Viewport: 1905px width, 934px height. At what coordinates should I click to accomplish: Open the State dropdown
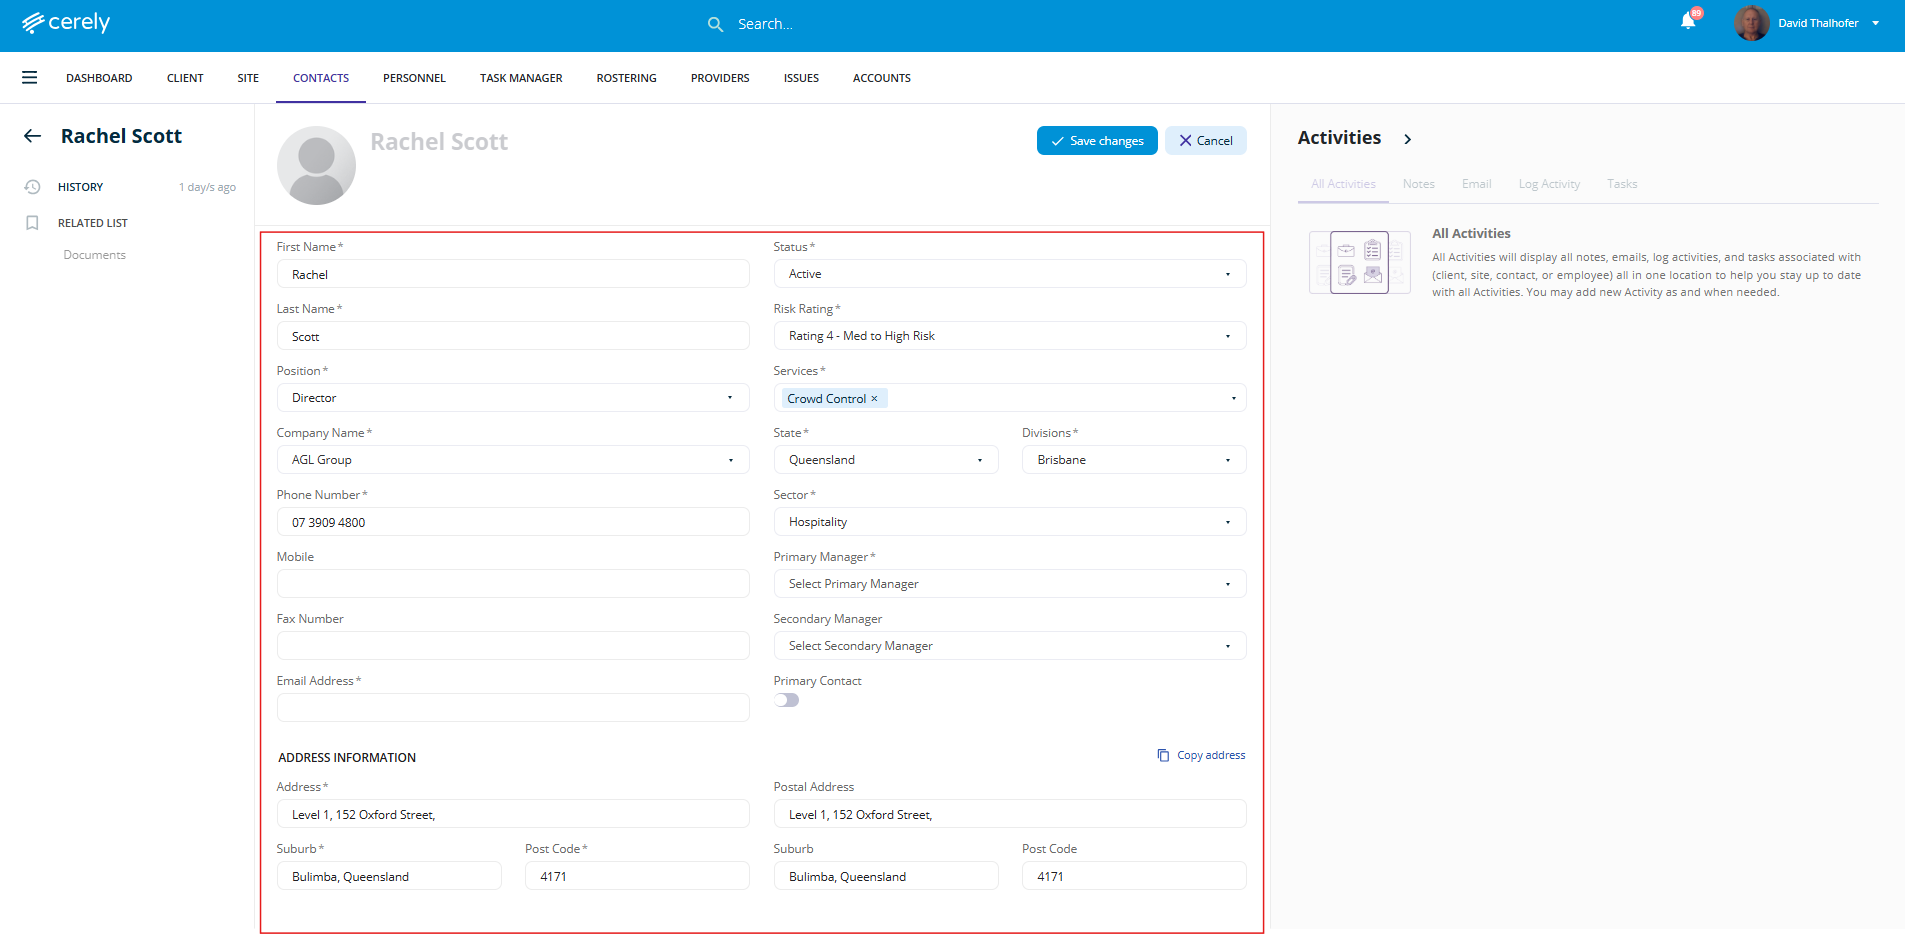pyautogui.click(x=886, y=460)
